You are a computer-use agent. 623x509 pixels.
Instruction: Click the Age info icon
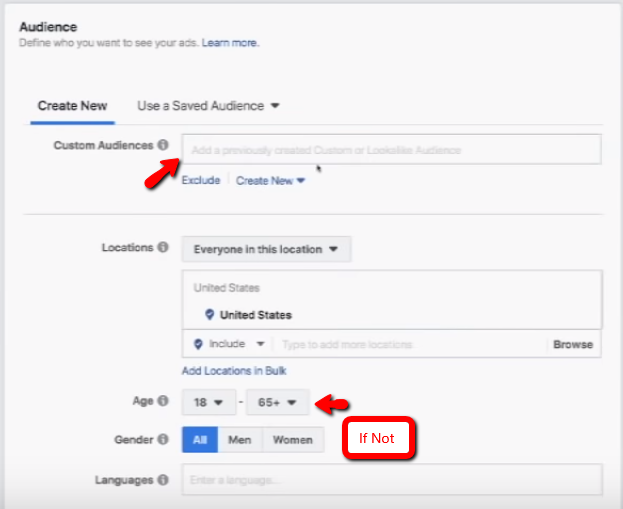[163, 401]
